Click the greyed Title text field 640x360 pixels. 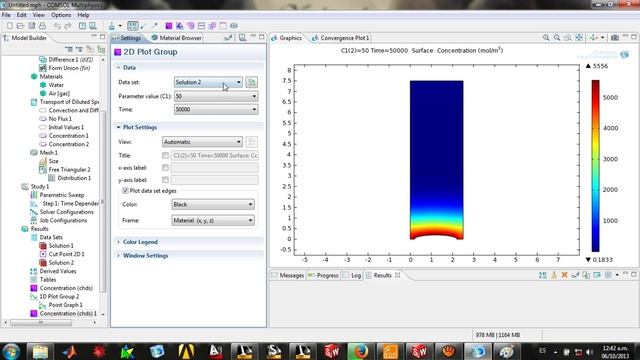(215, 155)
